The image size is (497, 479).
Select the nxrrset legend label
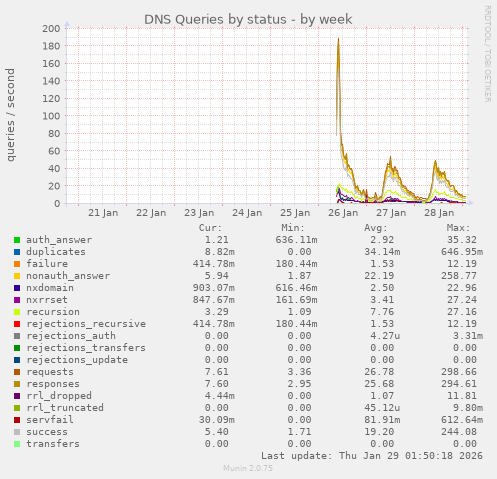47,300
